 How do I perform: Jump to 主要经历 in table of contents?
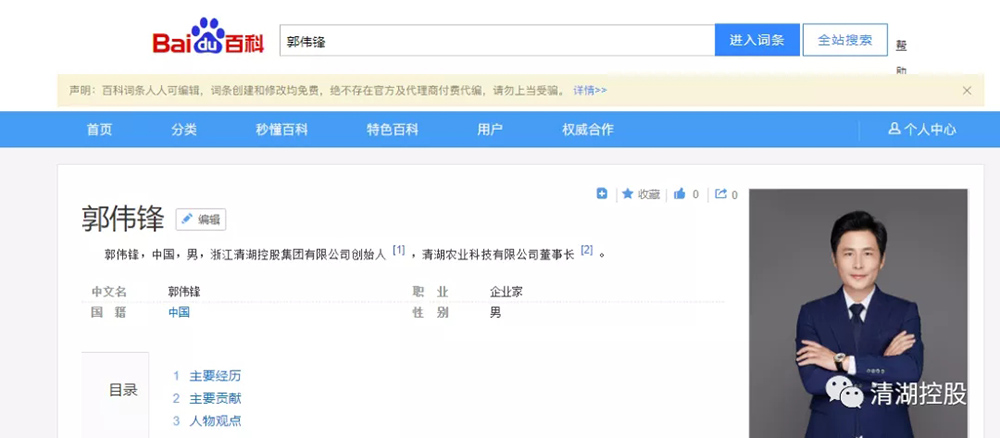[215, 376]
